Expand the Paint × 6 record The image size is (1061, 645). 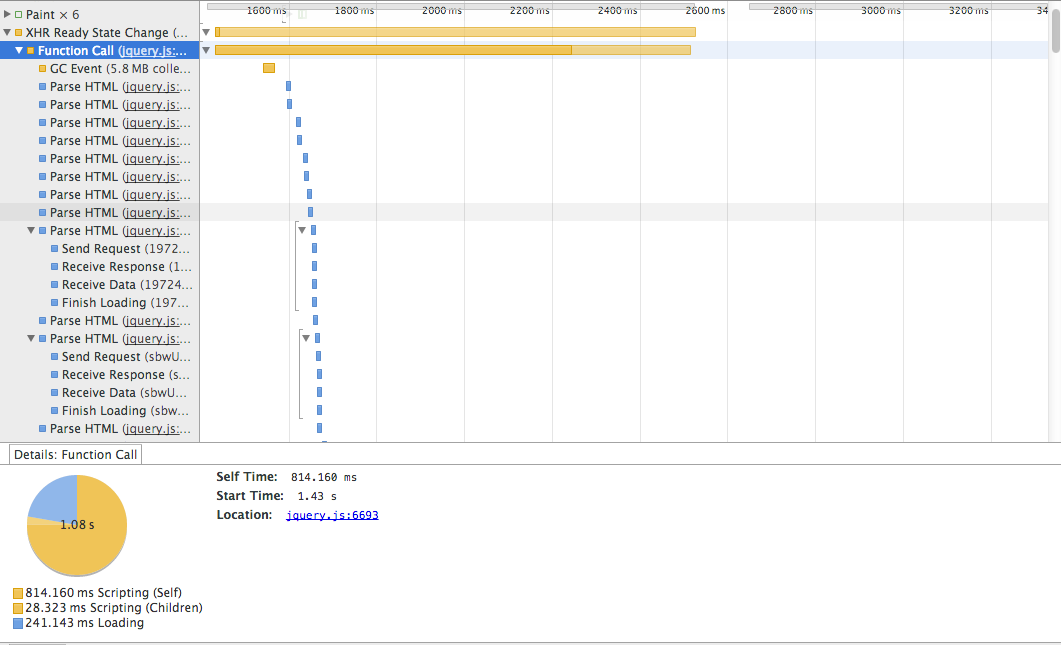pyautogui.click(x=7, y=15)
